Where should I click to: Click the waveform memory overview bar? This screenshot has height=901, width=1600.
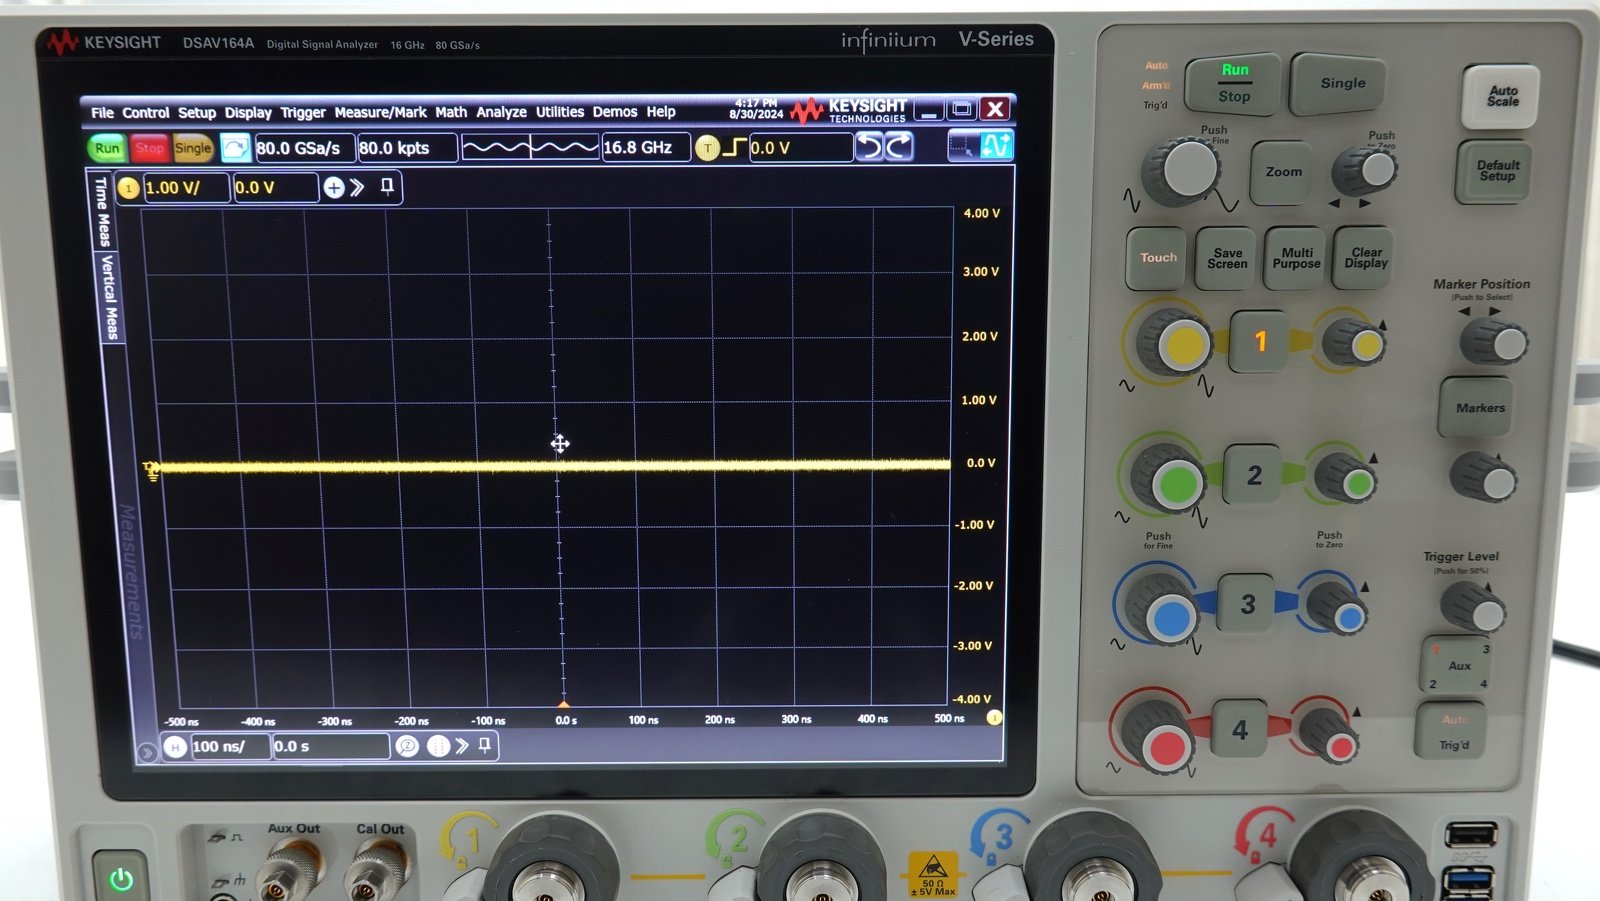[x=530, y=148]
